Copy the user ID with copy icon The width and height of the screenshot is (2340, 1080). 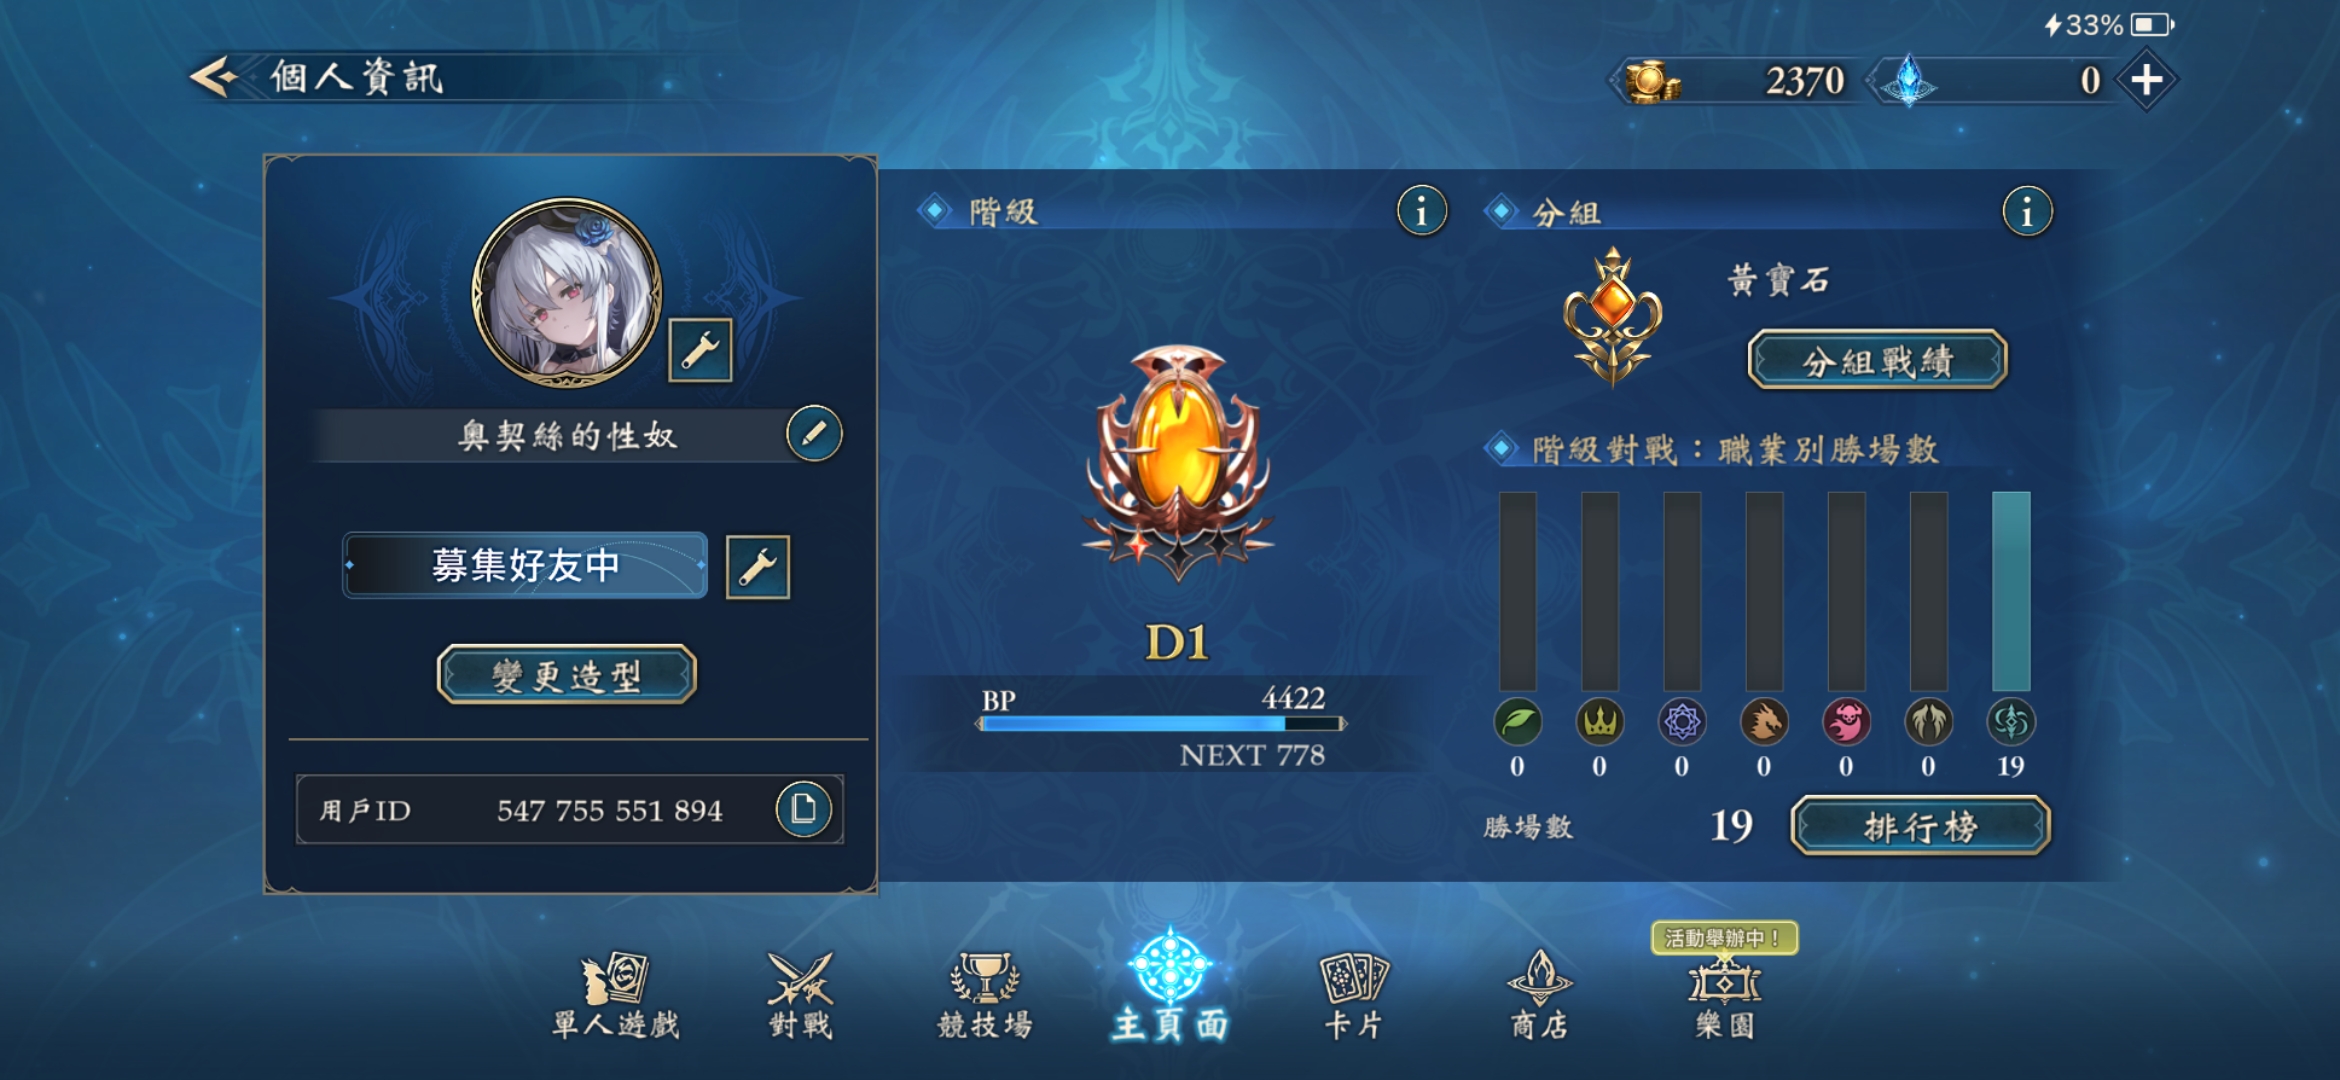click(x=803, y=809)
